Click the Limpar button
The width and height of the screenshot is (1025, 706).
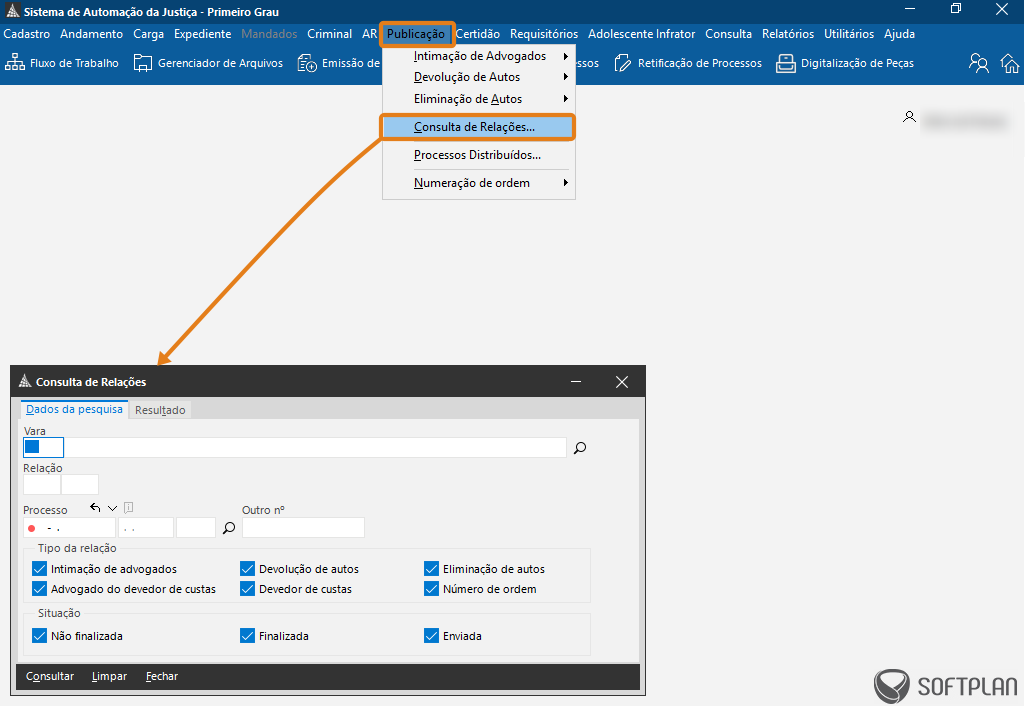pyautogui.click(x=109, y=677)
